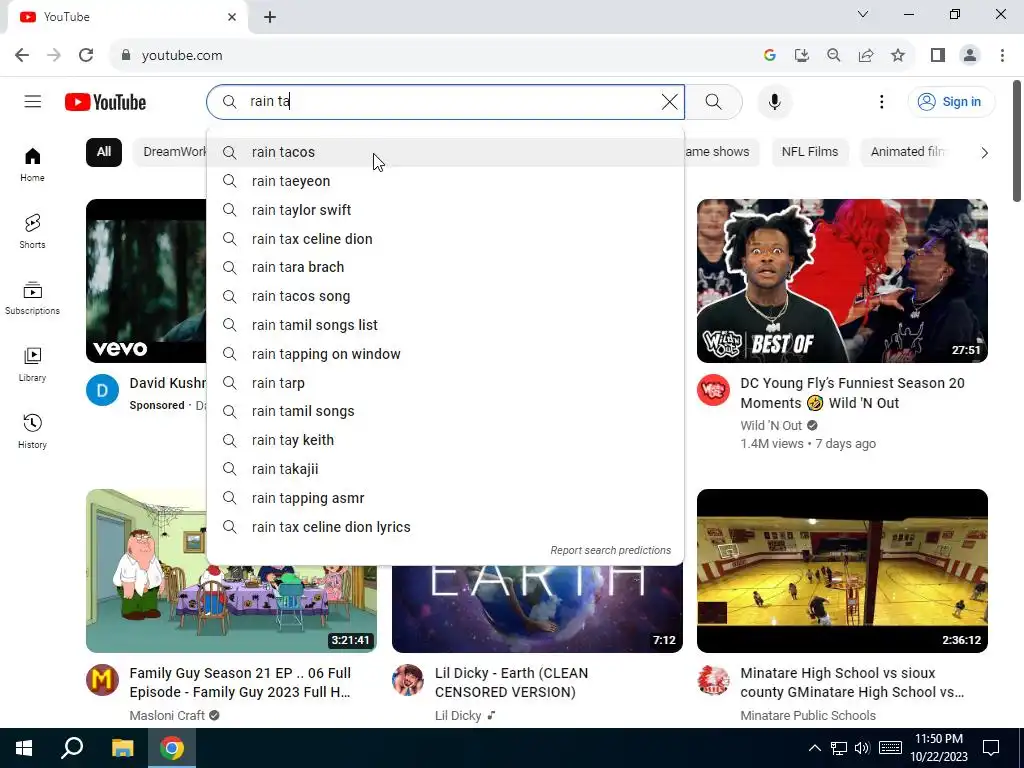Viewport: 1024px width, 768px height.
Task: Share this page via the share icon
Action: click(x=866, y=56)
